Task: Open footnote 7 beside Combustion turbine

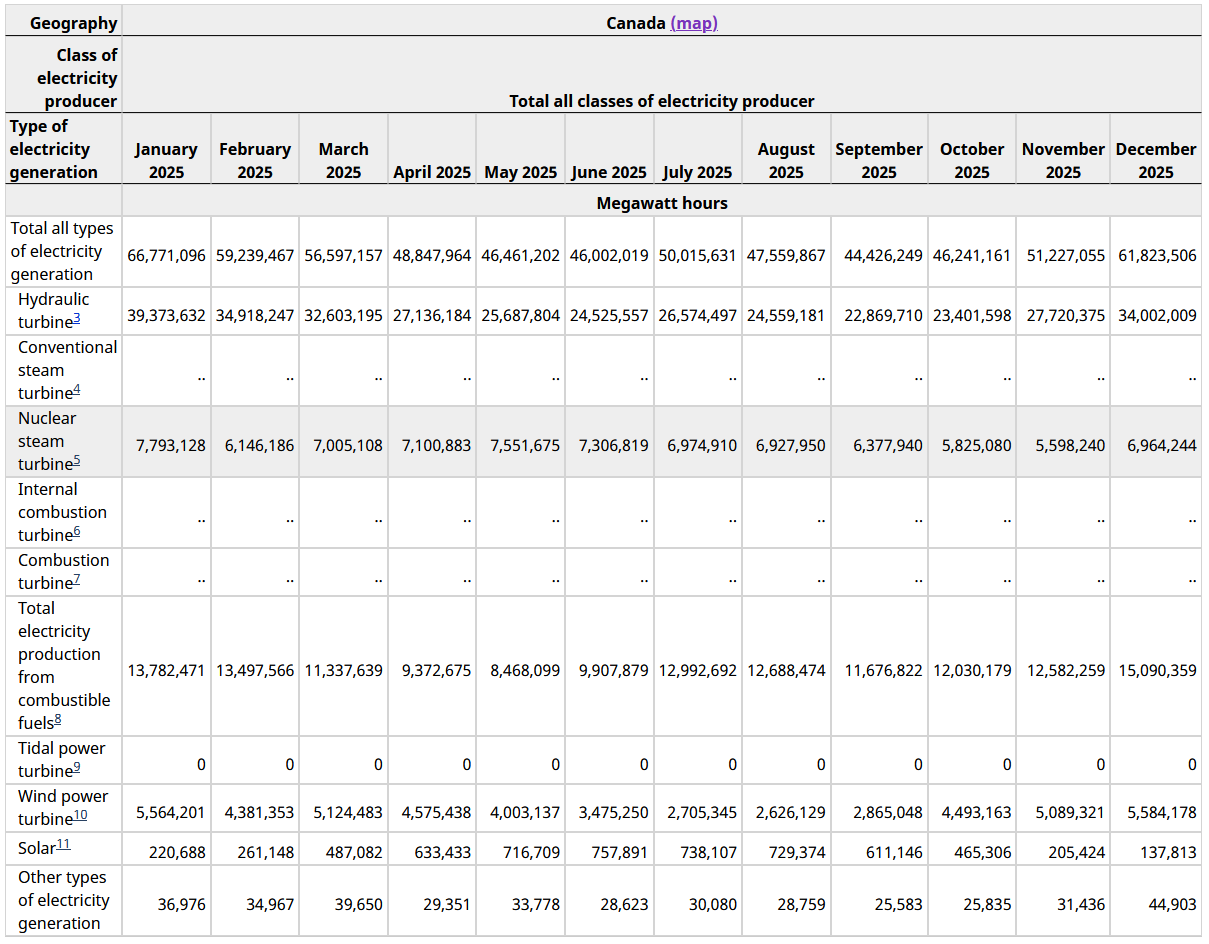Action: 77,581
